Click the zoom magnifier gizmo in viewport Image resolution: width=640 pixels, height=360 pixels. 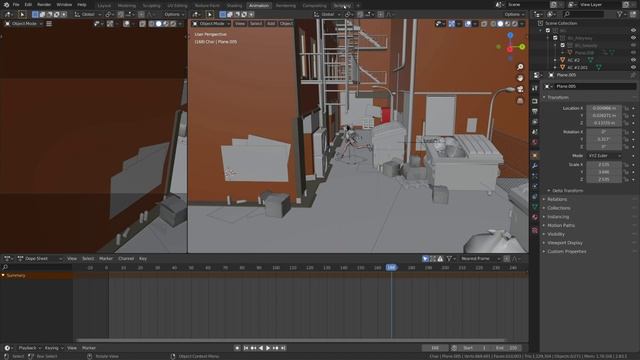pyautogui.click(x=520, y=67)
